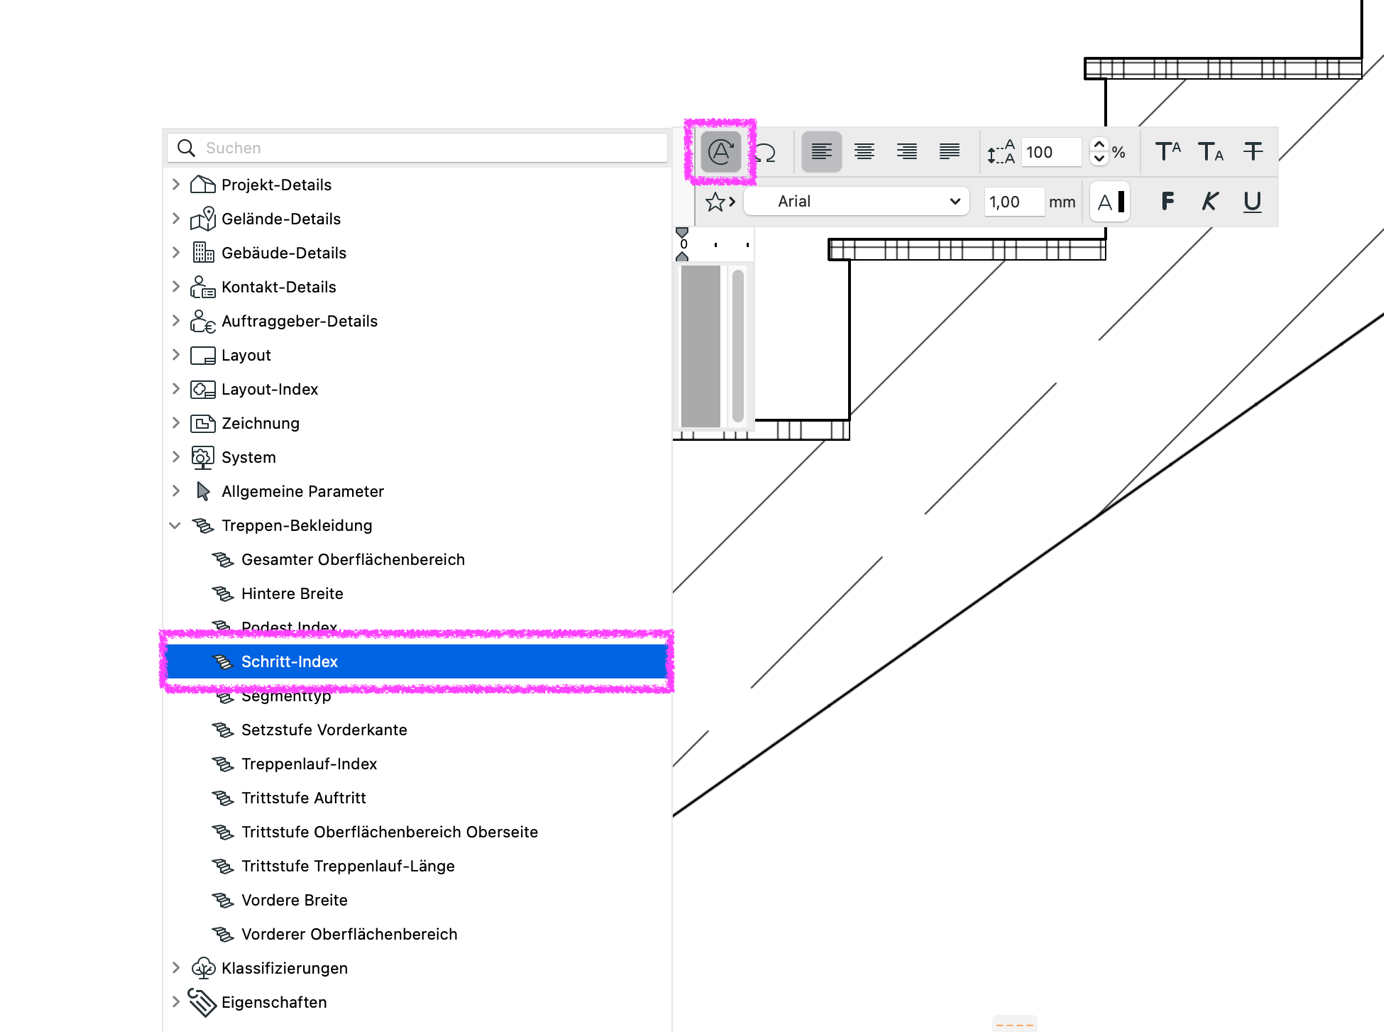Select Trittstufe Oberflächenbereich Oberseite
Screen dimensions: 1384x1032
pyautogui.click(x=389, y=832)
